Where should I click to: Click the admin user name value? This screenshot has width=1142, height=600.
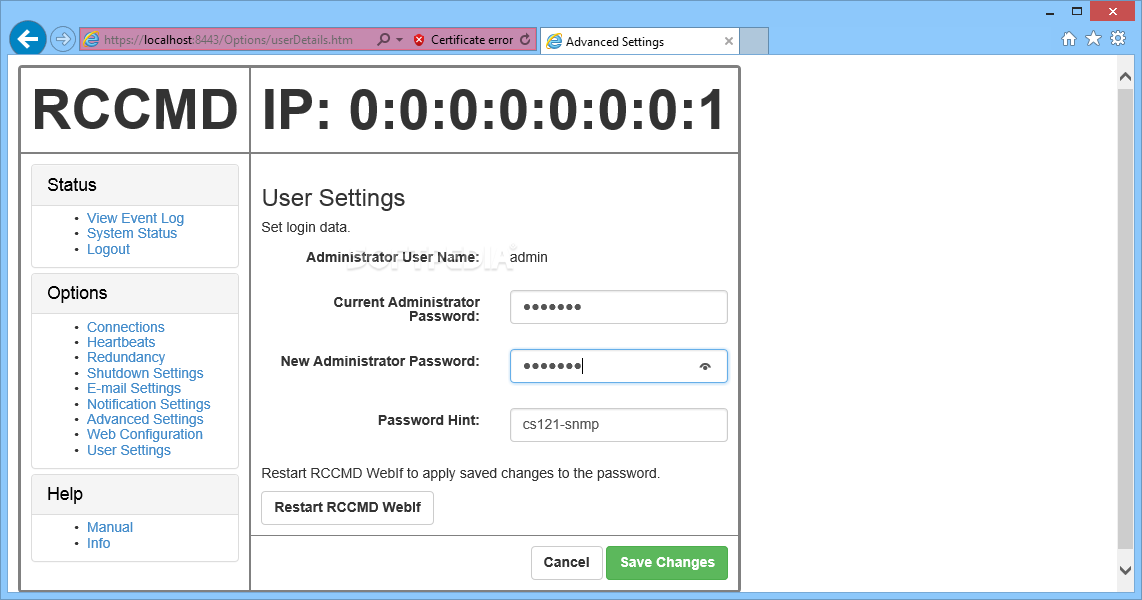pyautogui.click(x=529, y=257)
